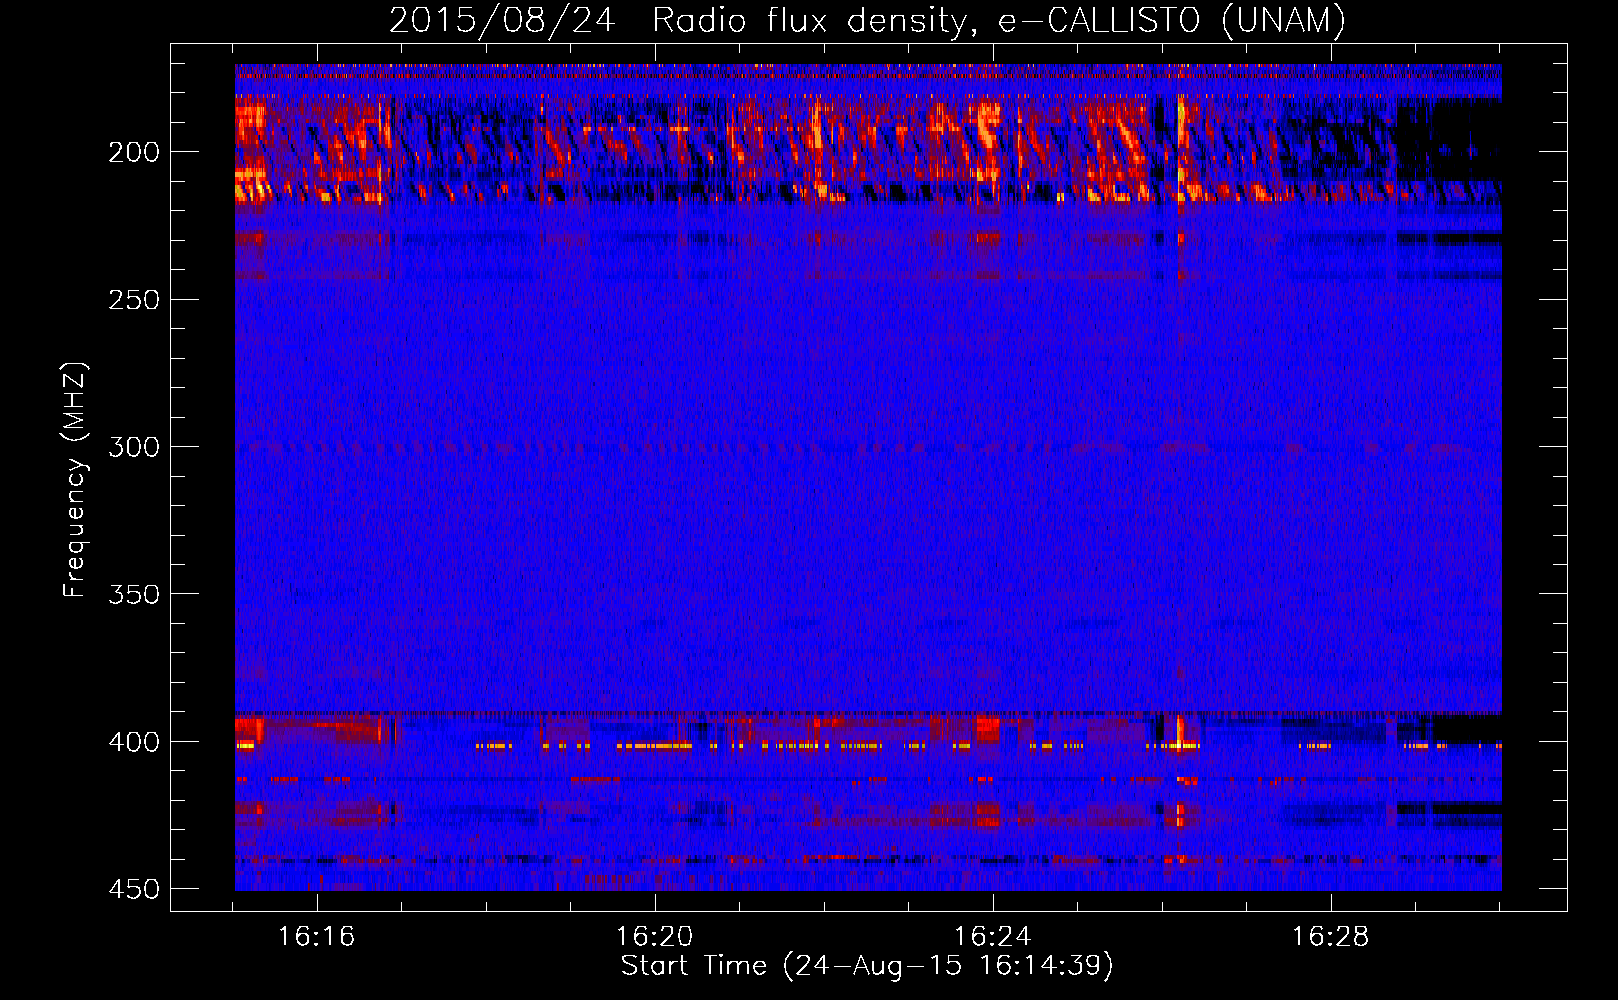
Task: Click the 250 frequency tick label
Action: tap(133, 300)
